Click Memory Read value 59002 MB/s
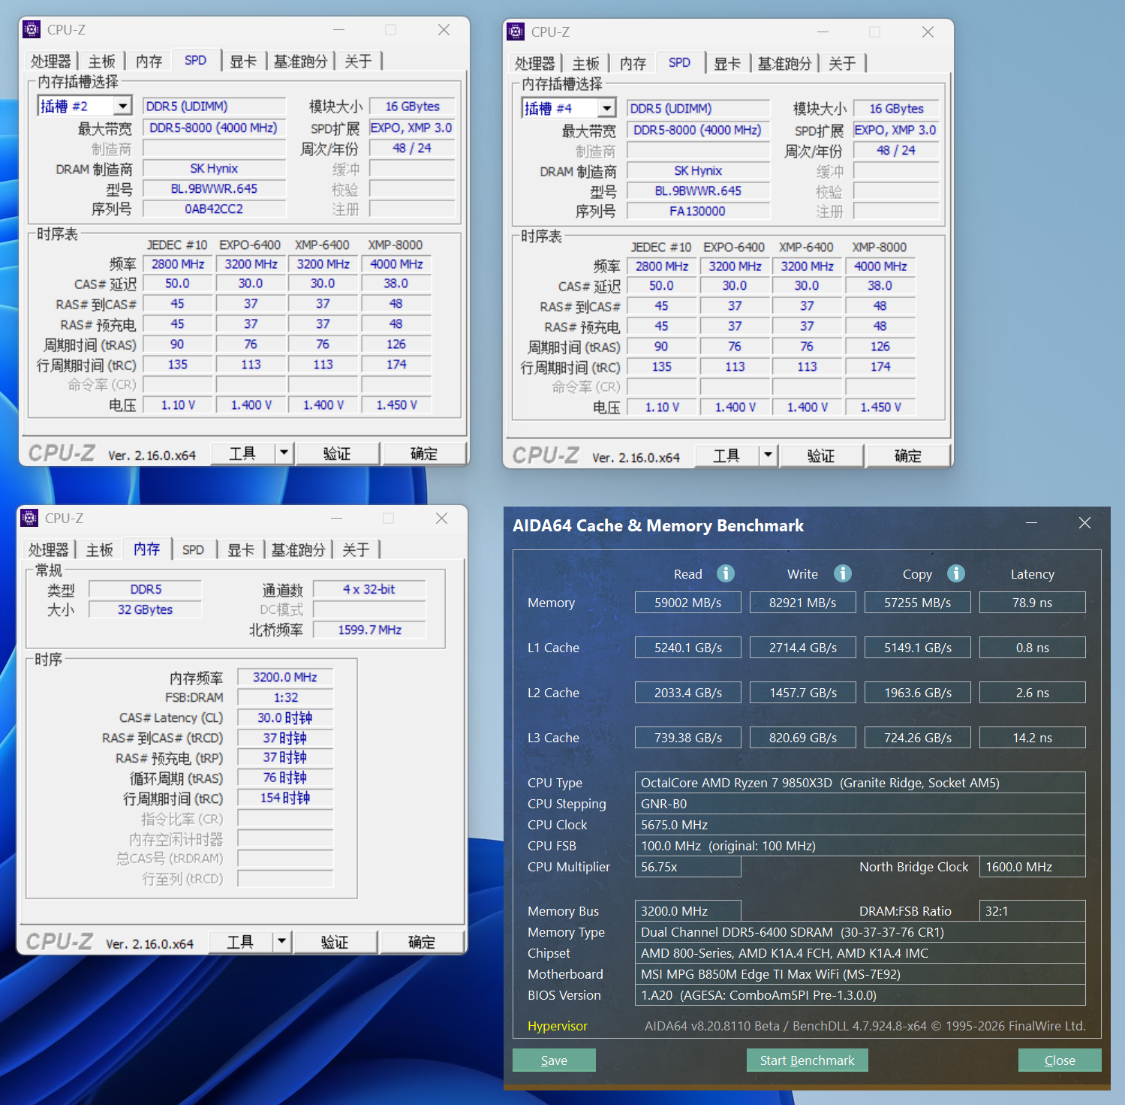This screenshot has width=1125, height=1105. 687,602
